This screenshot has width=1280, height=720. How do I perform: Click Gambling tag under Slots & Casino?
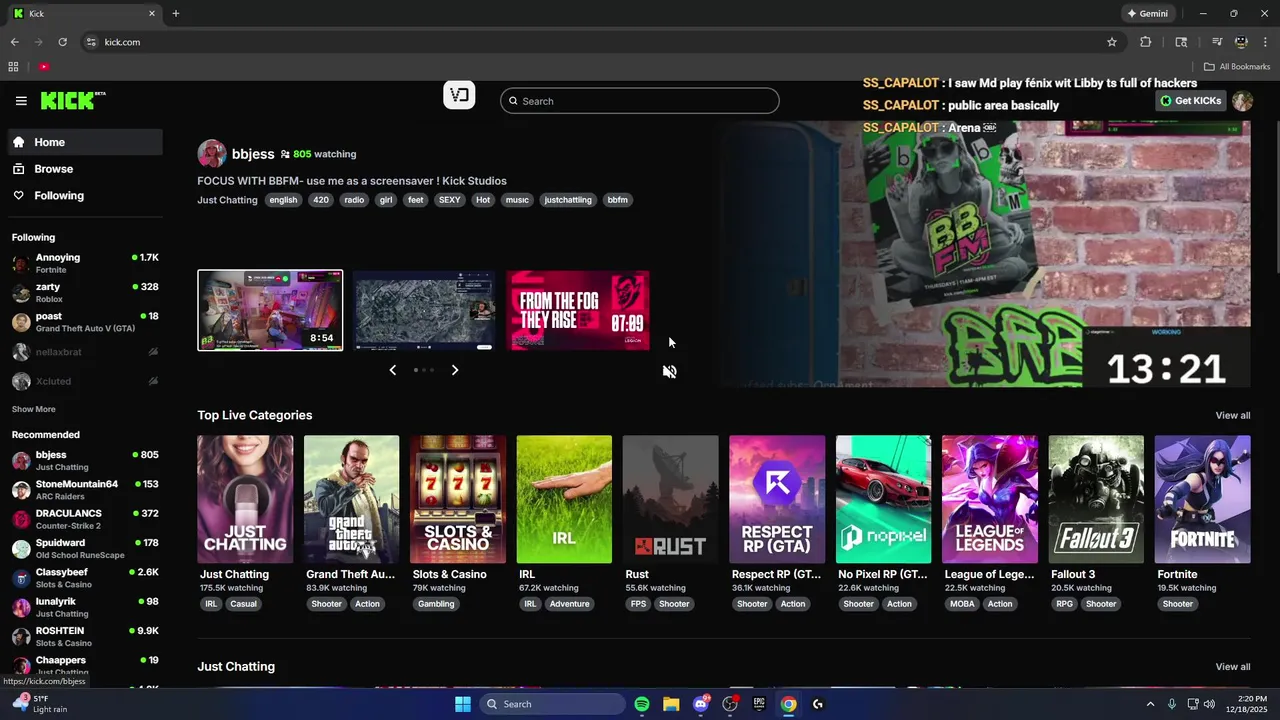coord(436,604)
